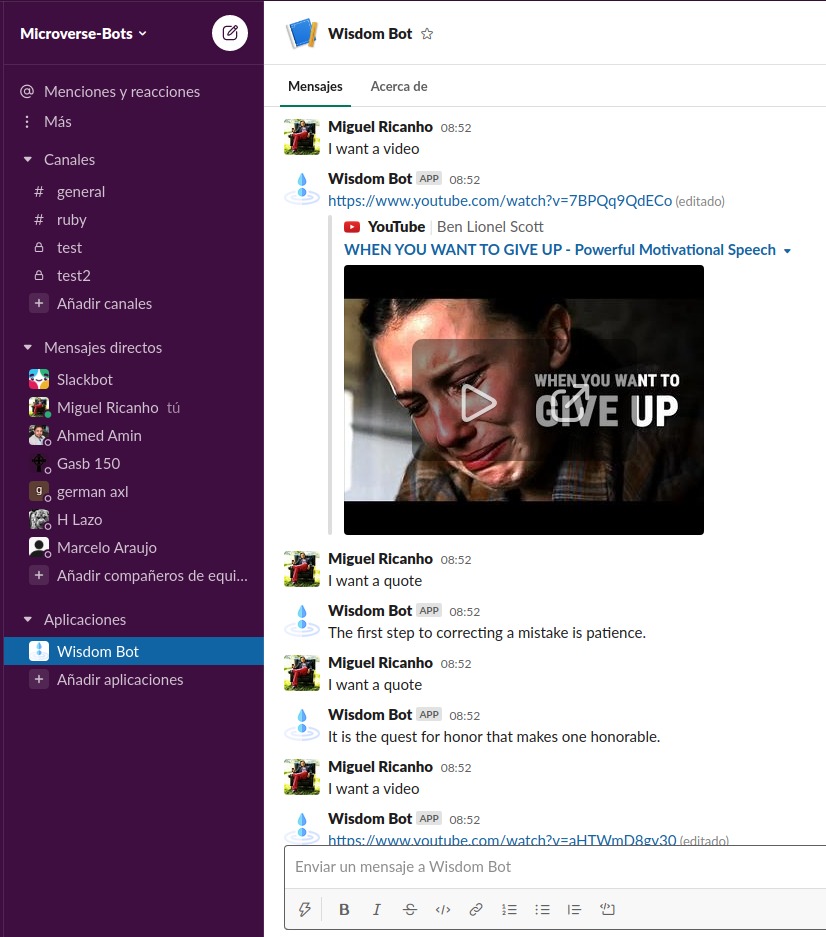Click Wisdom Bot sender name above first link
826x937 pixels.
coord(369,179)
